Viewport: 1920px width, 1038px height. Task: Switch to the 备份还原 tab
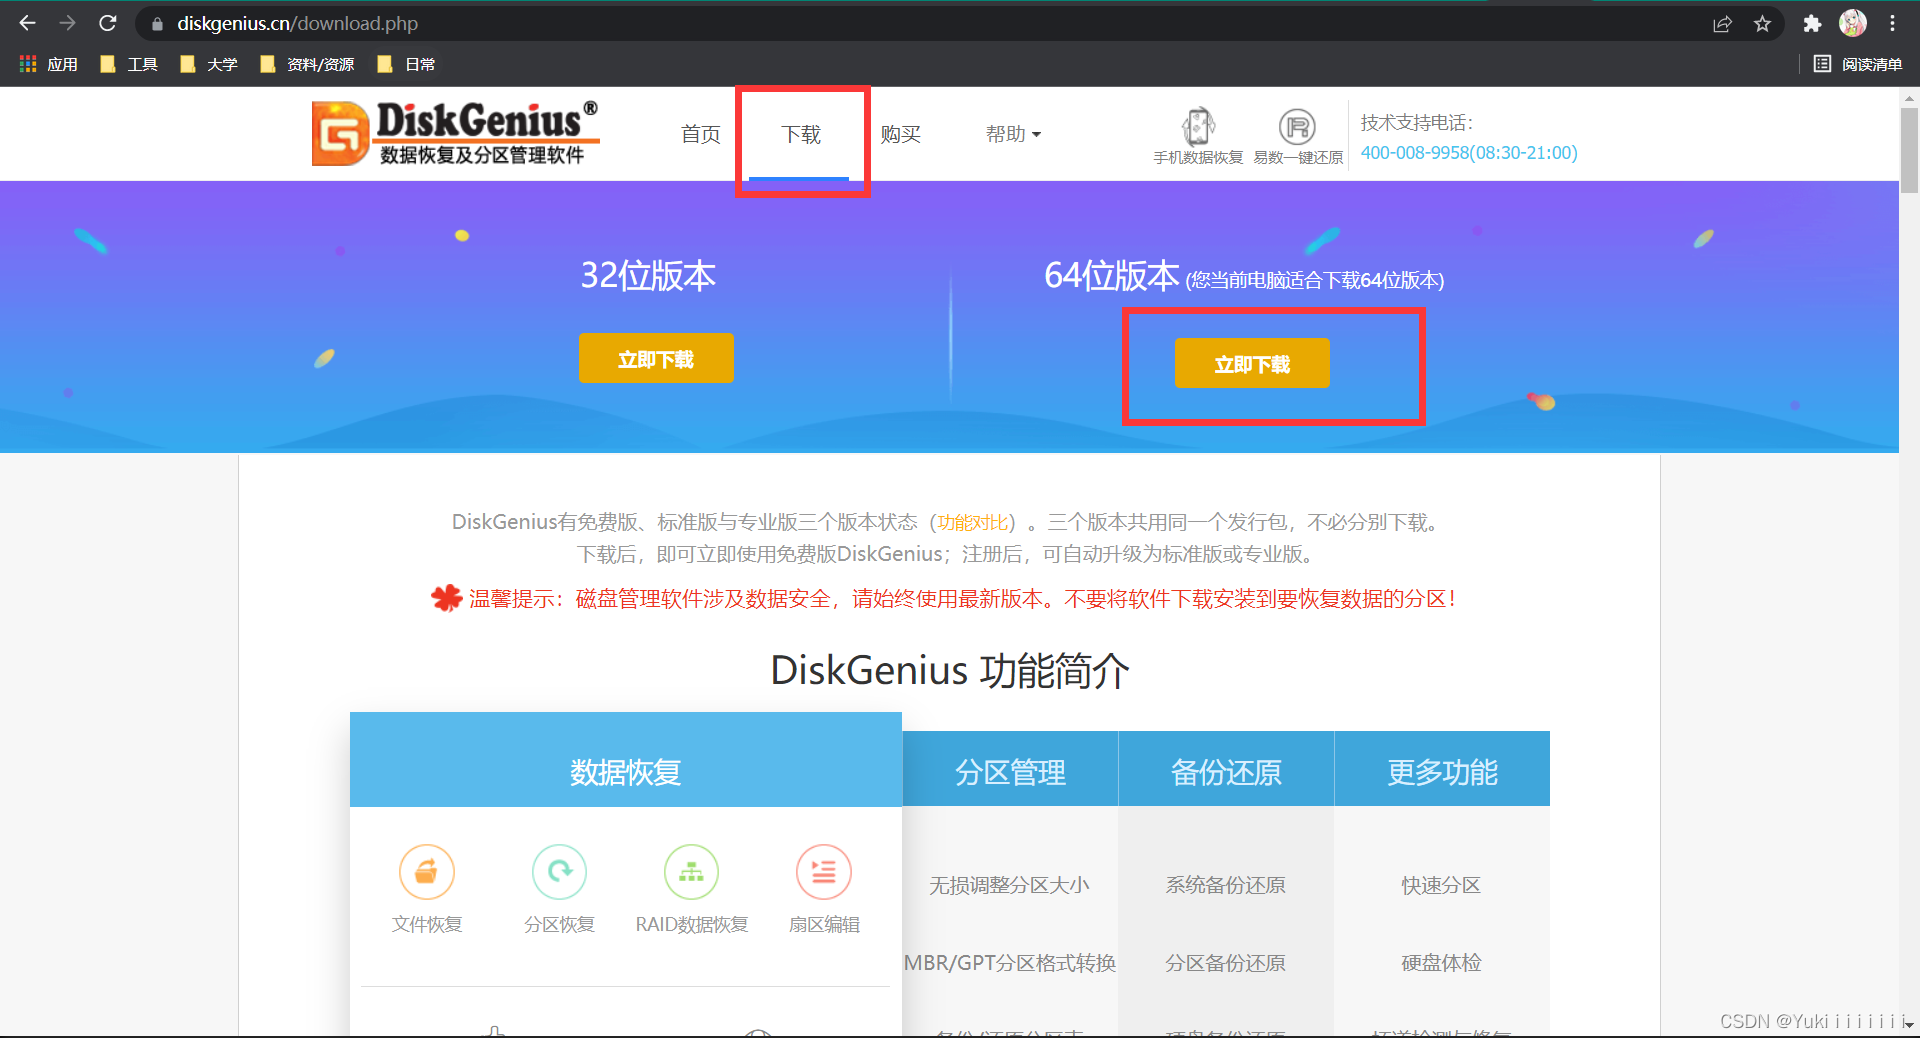[1226, 769]
